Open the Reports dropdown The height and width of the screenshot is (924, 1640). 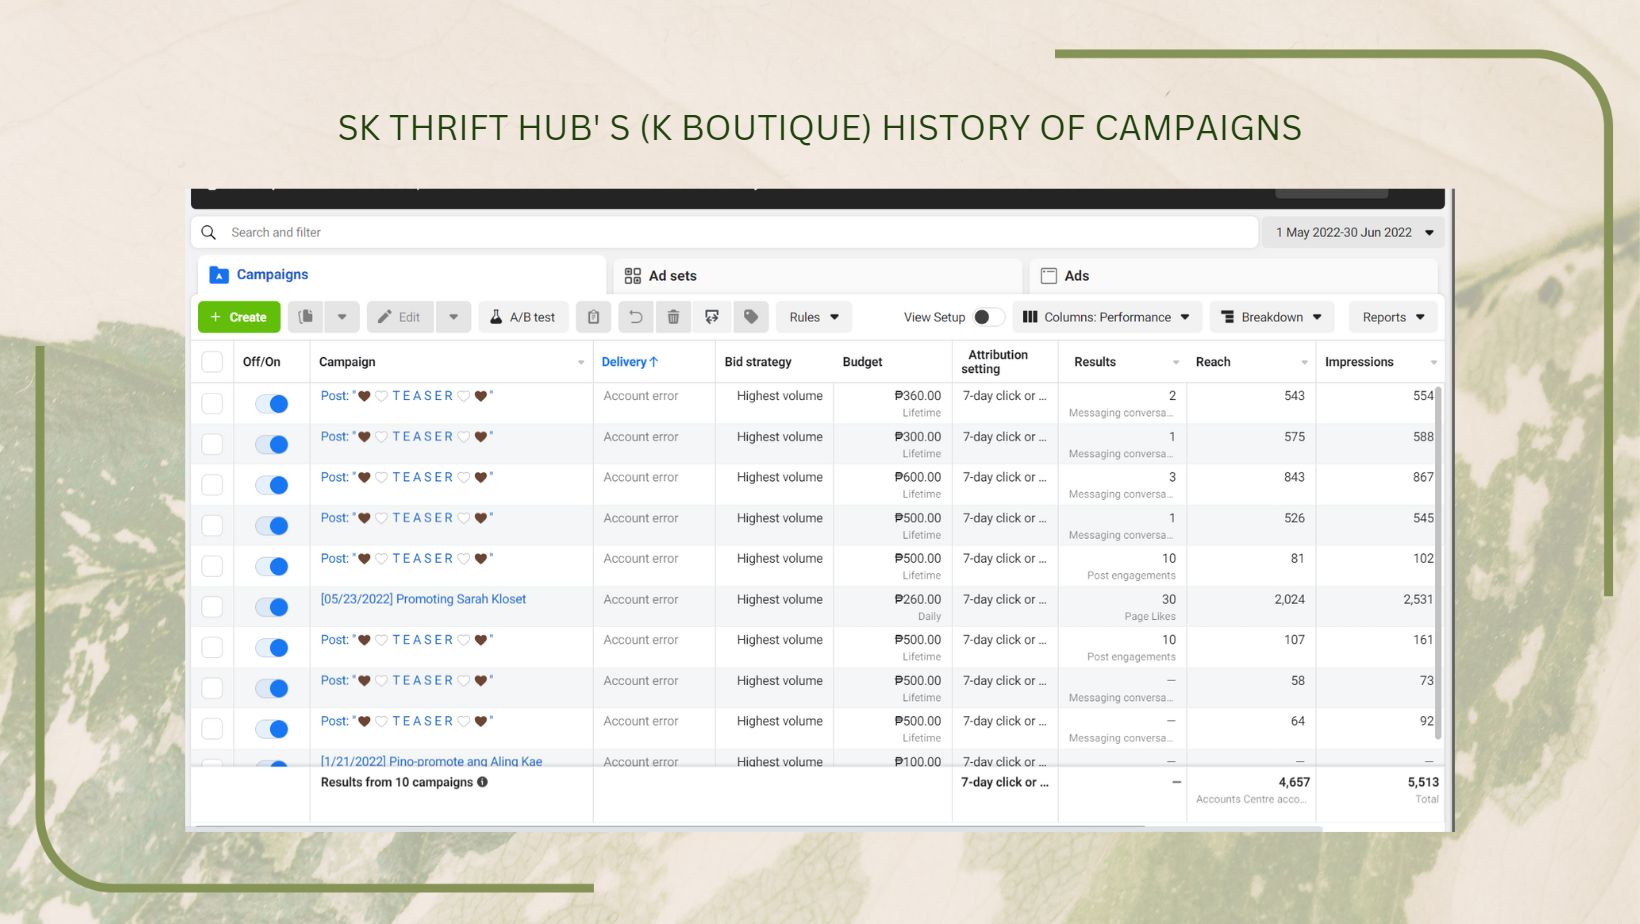[1393, 317]
